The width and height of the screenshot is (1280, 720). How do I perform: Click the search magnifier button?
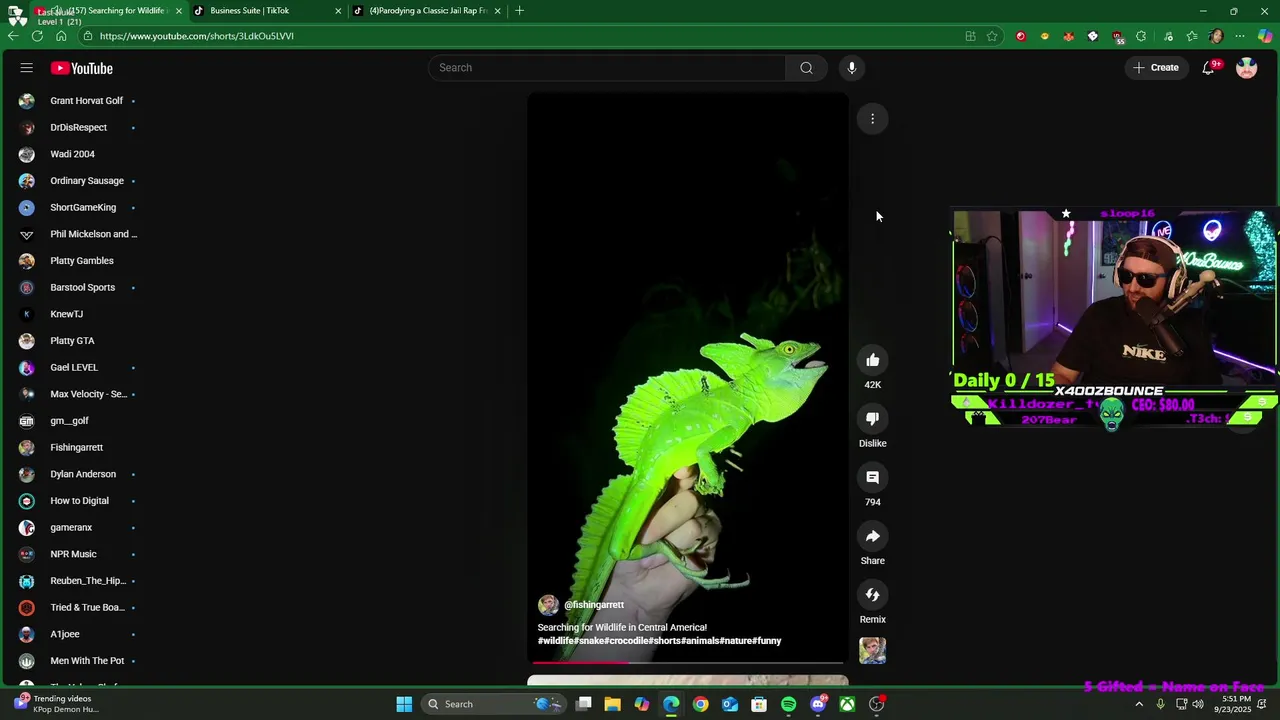pos(806,68)
